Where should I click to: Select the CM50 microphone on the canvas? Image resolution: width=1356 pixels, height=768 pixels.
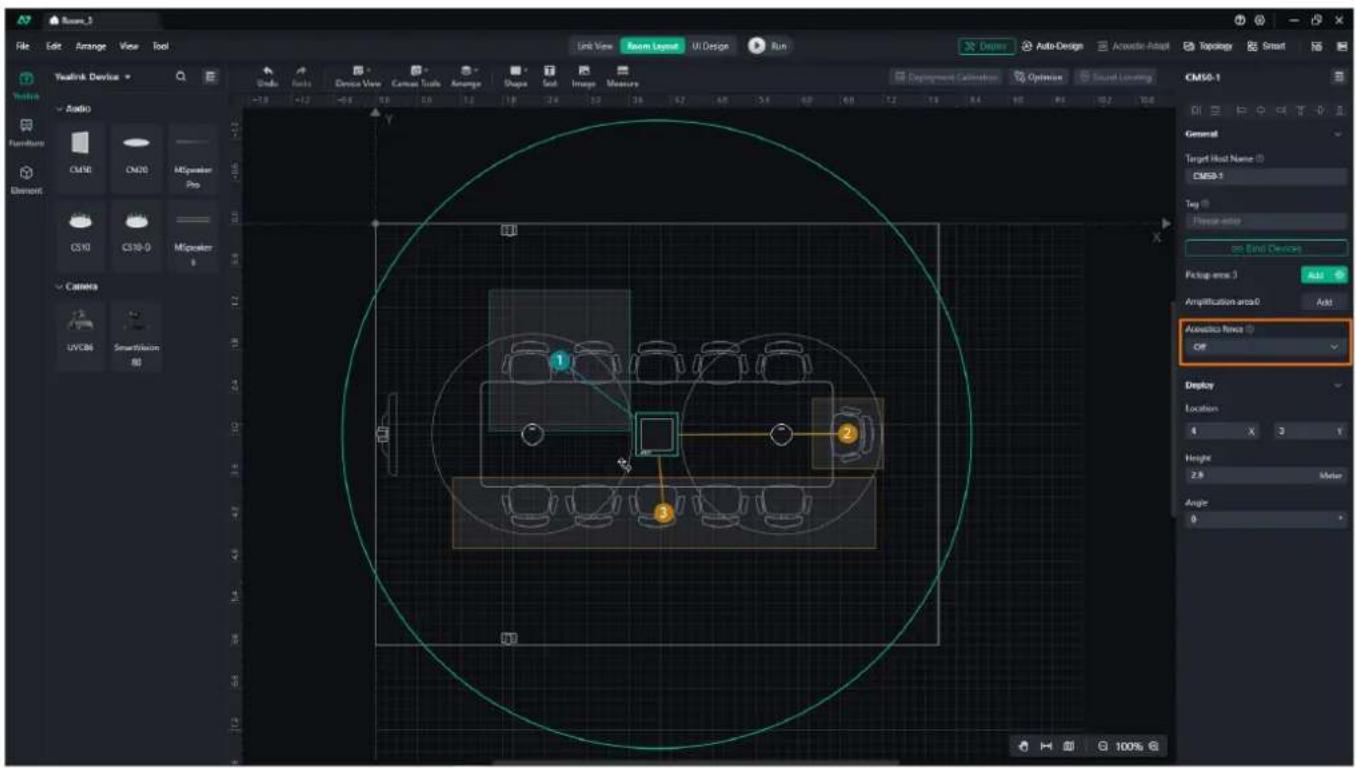pos(657,434)
